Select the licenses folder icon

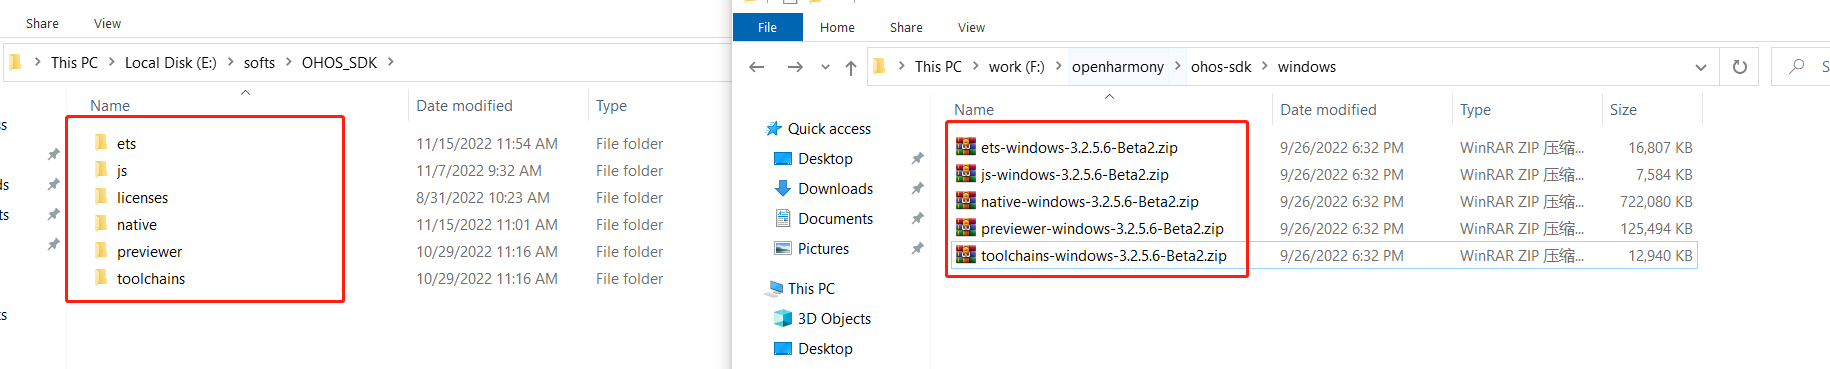(x=101, y=197)
